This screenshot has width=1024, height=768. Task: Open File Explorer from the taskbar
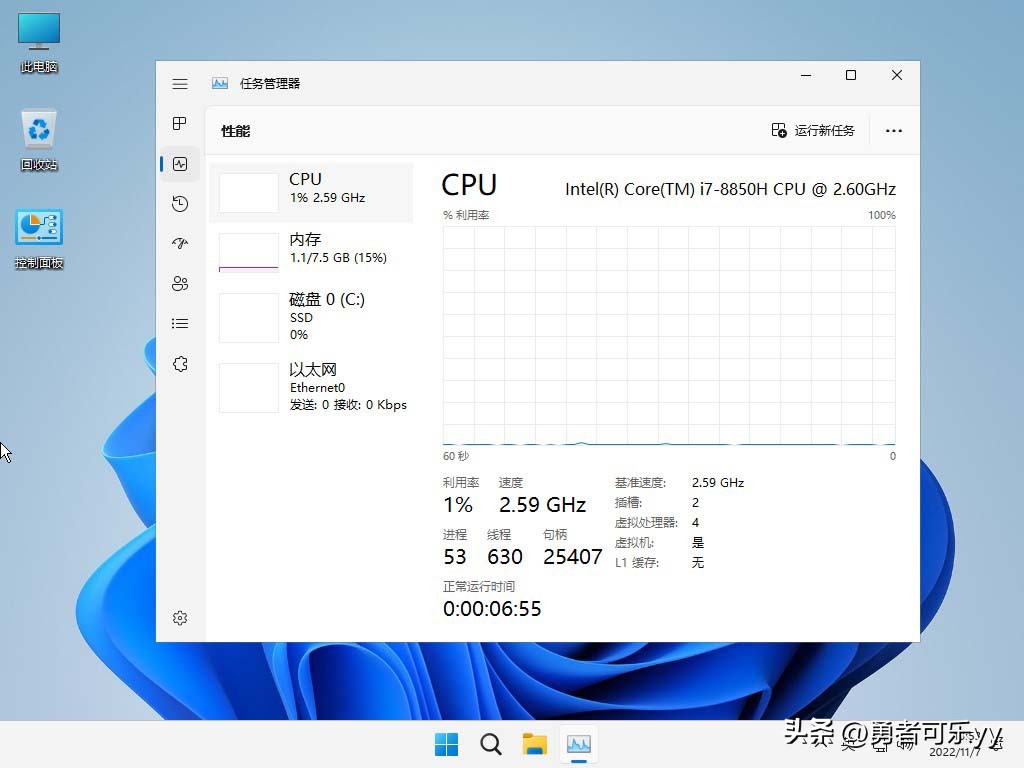[534, 744]
